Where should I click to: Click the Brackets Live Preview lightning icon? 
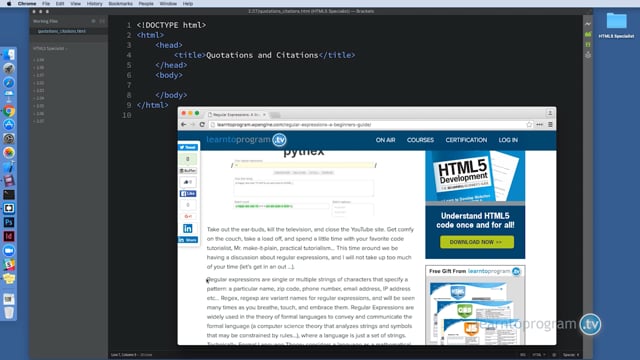[x=588, y=24]
